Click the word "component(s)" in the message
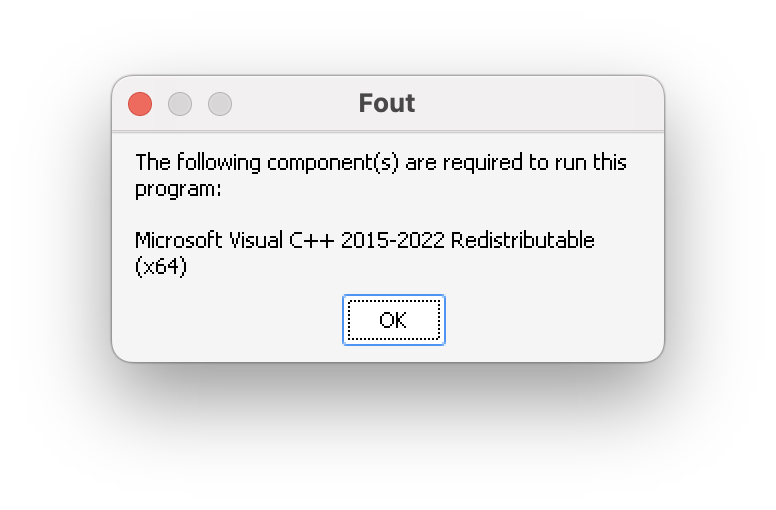The width and height of the screenshot is (776, 510). coord(333,163)
